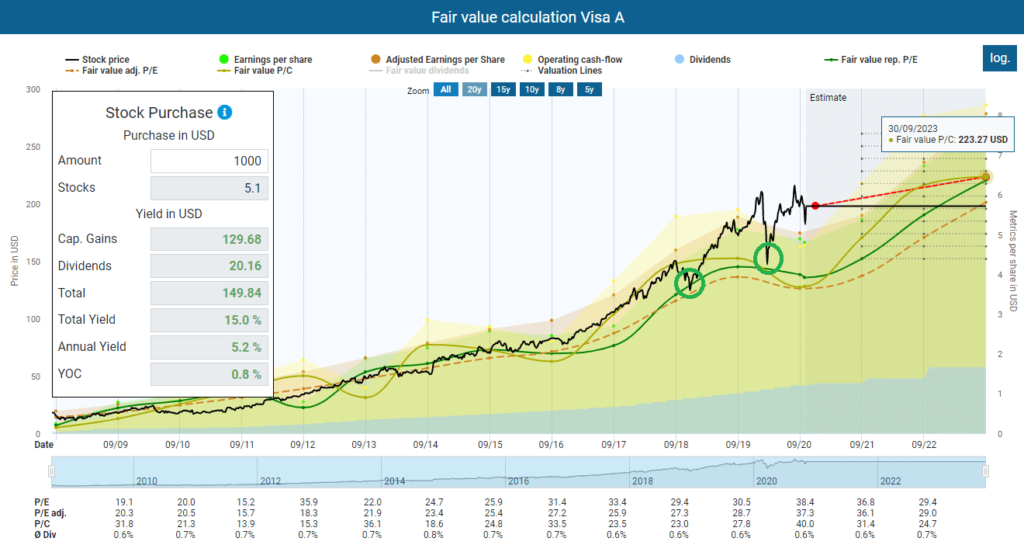Toggle Dividends legend series
Viewport: 1024px width, 545px height.
pyautogui.click(x=703, y=59)
